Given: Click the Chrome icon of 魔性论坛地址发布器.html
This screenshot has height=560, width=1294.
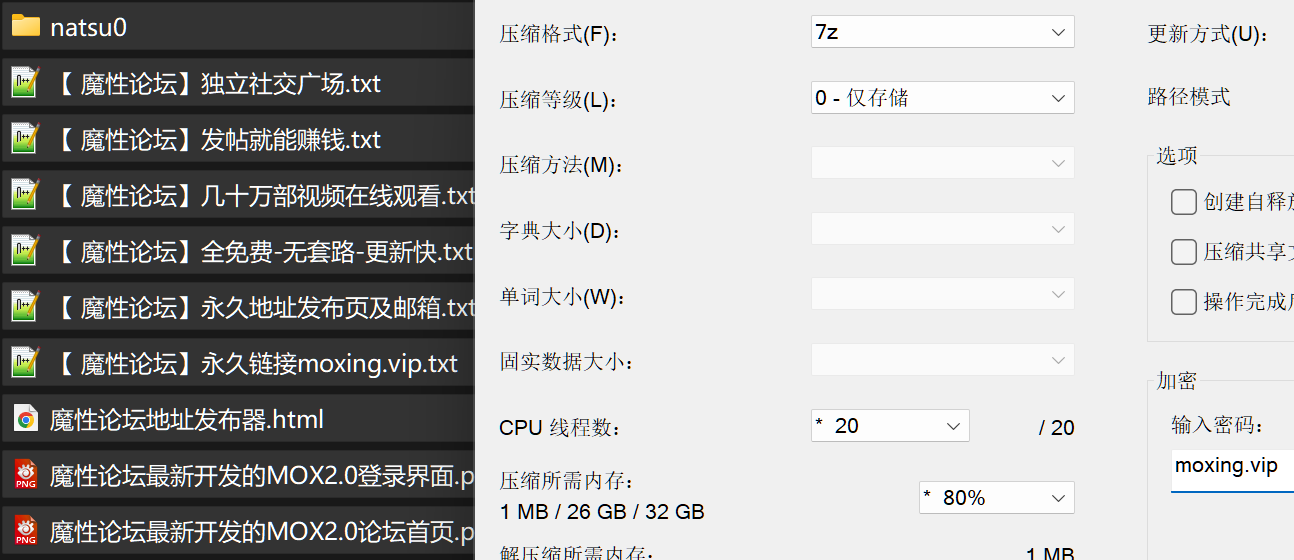Looking at the screenshot, I should [26, 419].
